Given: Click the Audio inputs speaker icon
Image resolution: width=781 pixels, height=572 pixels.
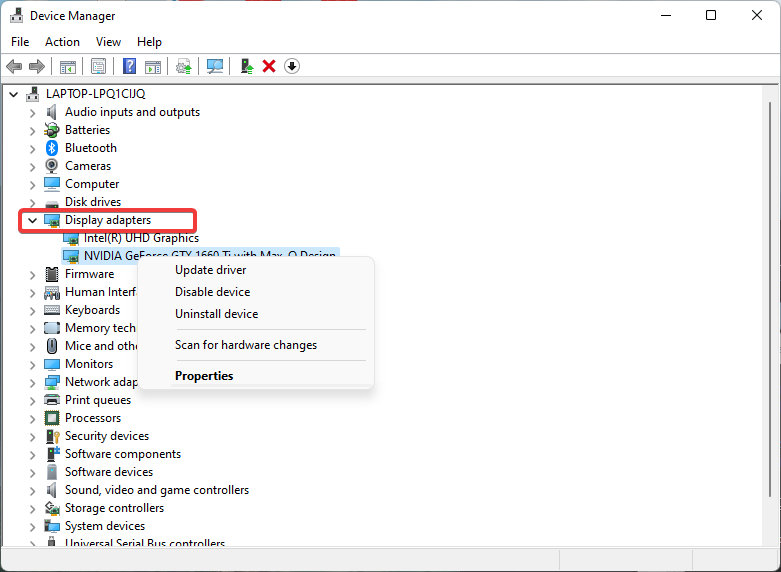Looking at the screenshot, I should [52, 112].
